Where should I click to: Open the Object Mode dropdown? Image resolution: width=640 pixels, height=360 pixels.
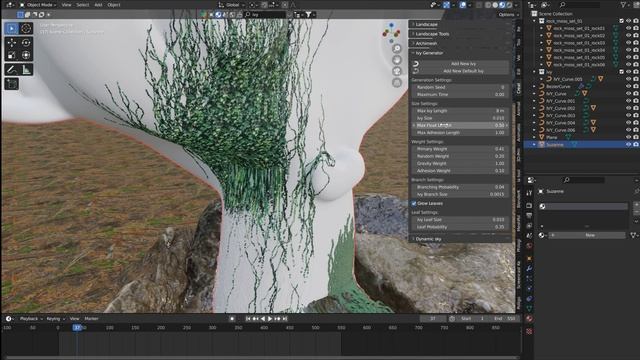(x=38, y=5)
